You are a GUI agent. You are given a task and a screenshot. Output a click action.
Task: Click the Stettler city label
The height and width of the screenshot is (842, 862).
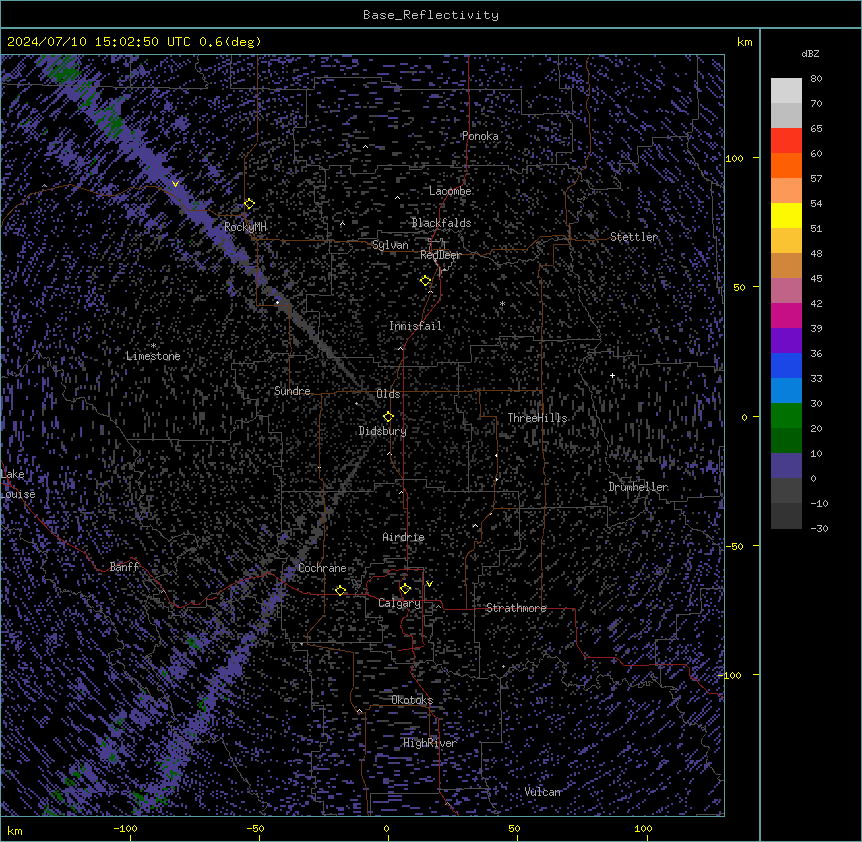point(634,237)
